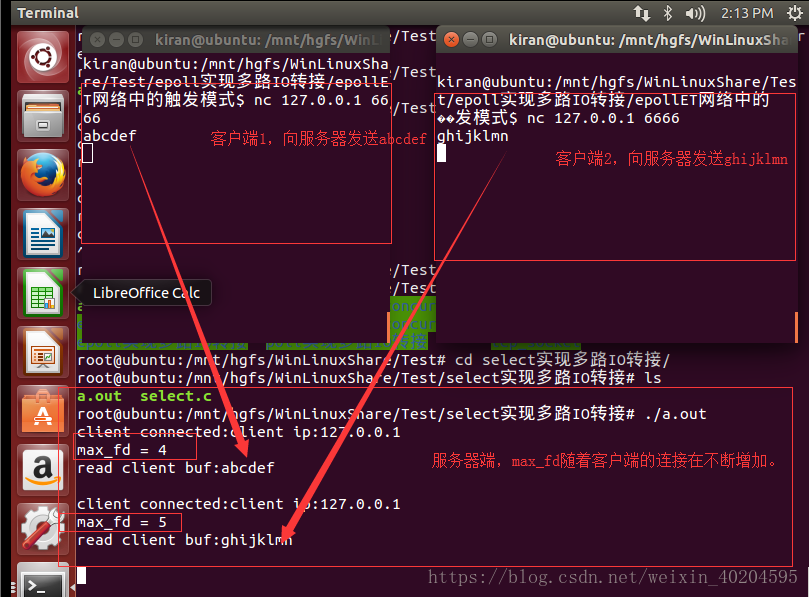Open the Ubuntu Dash home launcher icon
809x597 pixels.
click(43, 57)
